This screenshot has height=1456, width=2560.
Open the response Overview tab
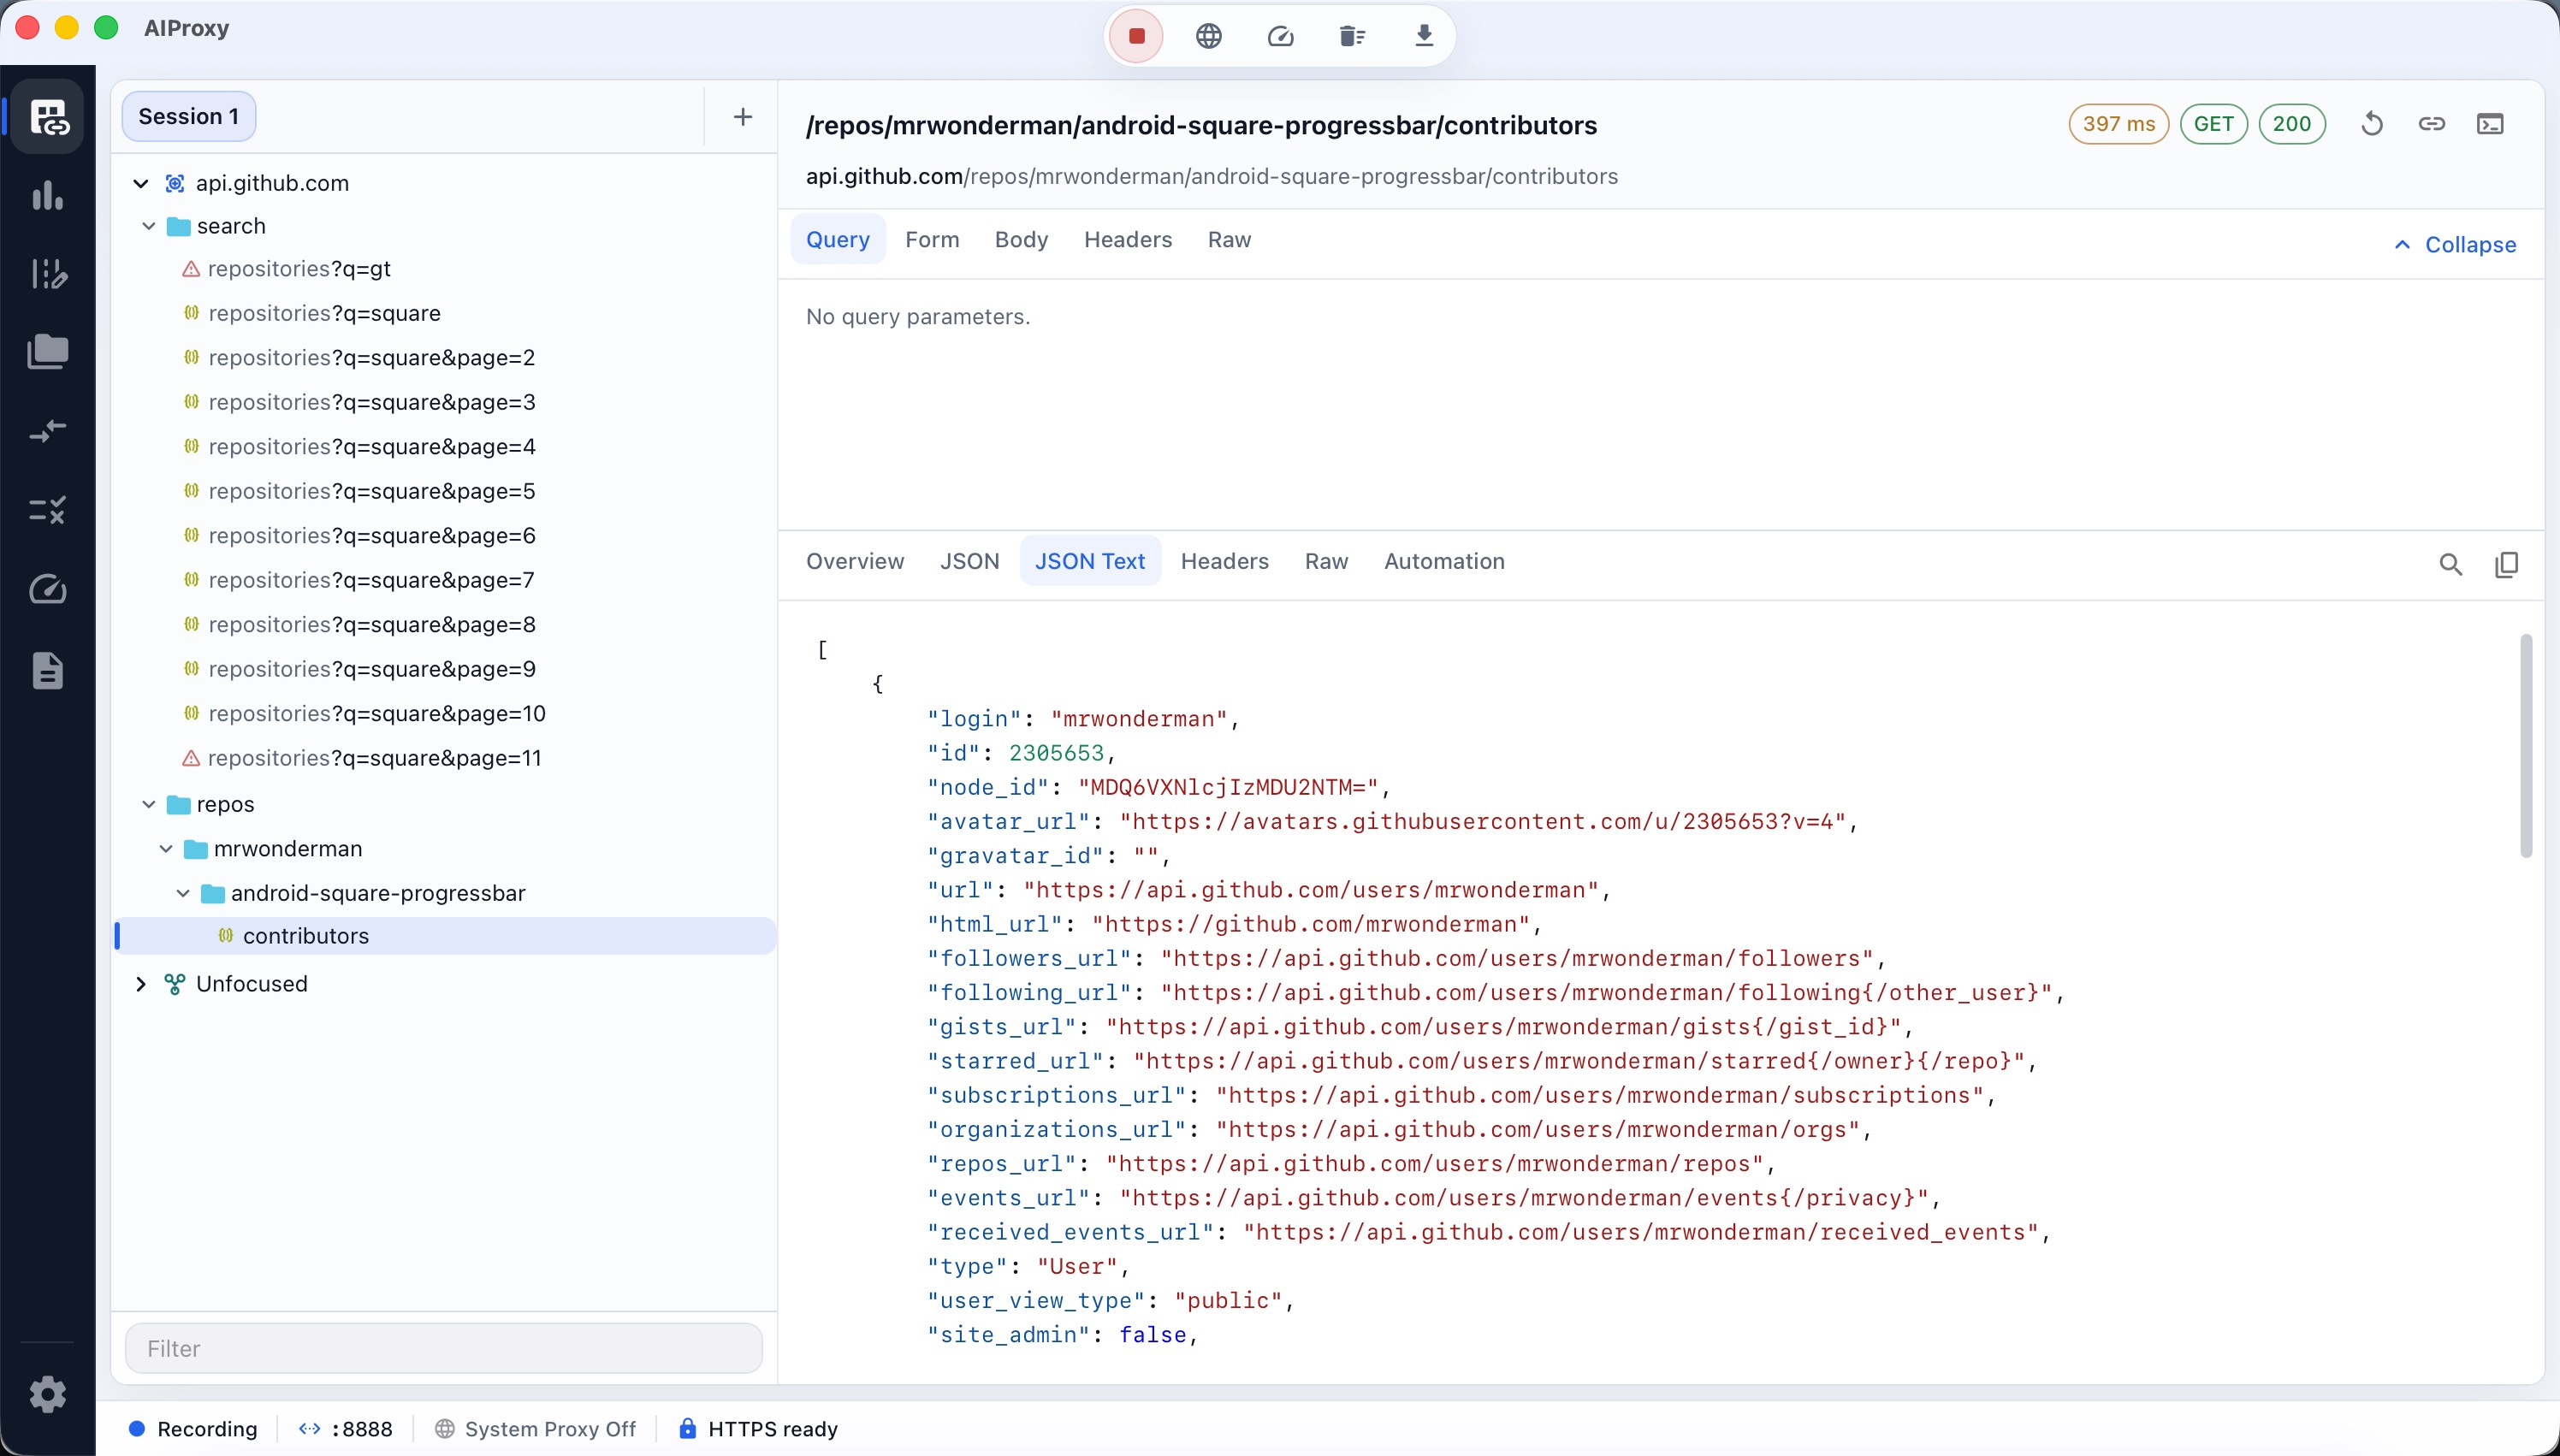coord(855,561)
